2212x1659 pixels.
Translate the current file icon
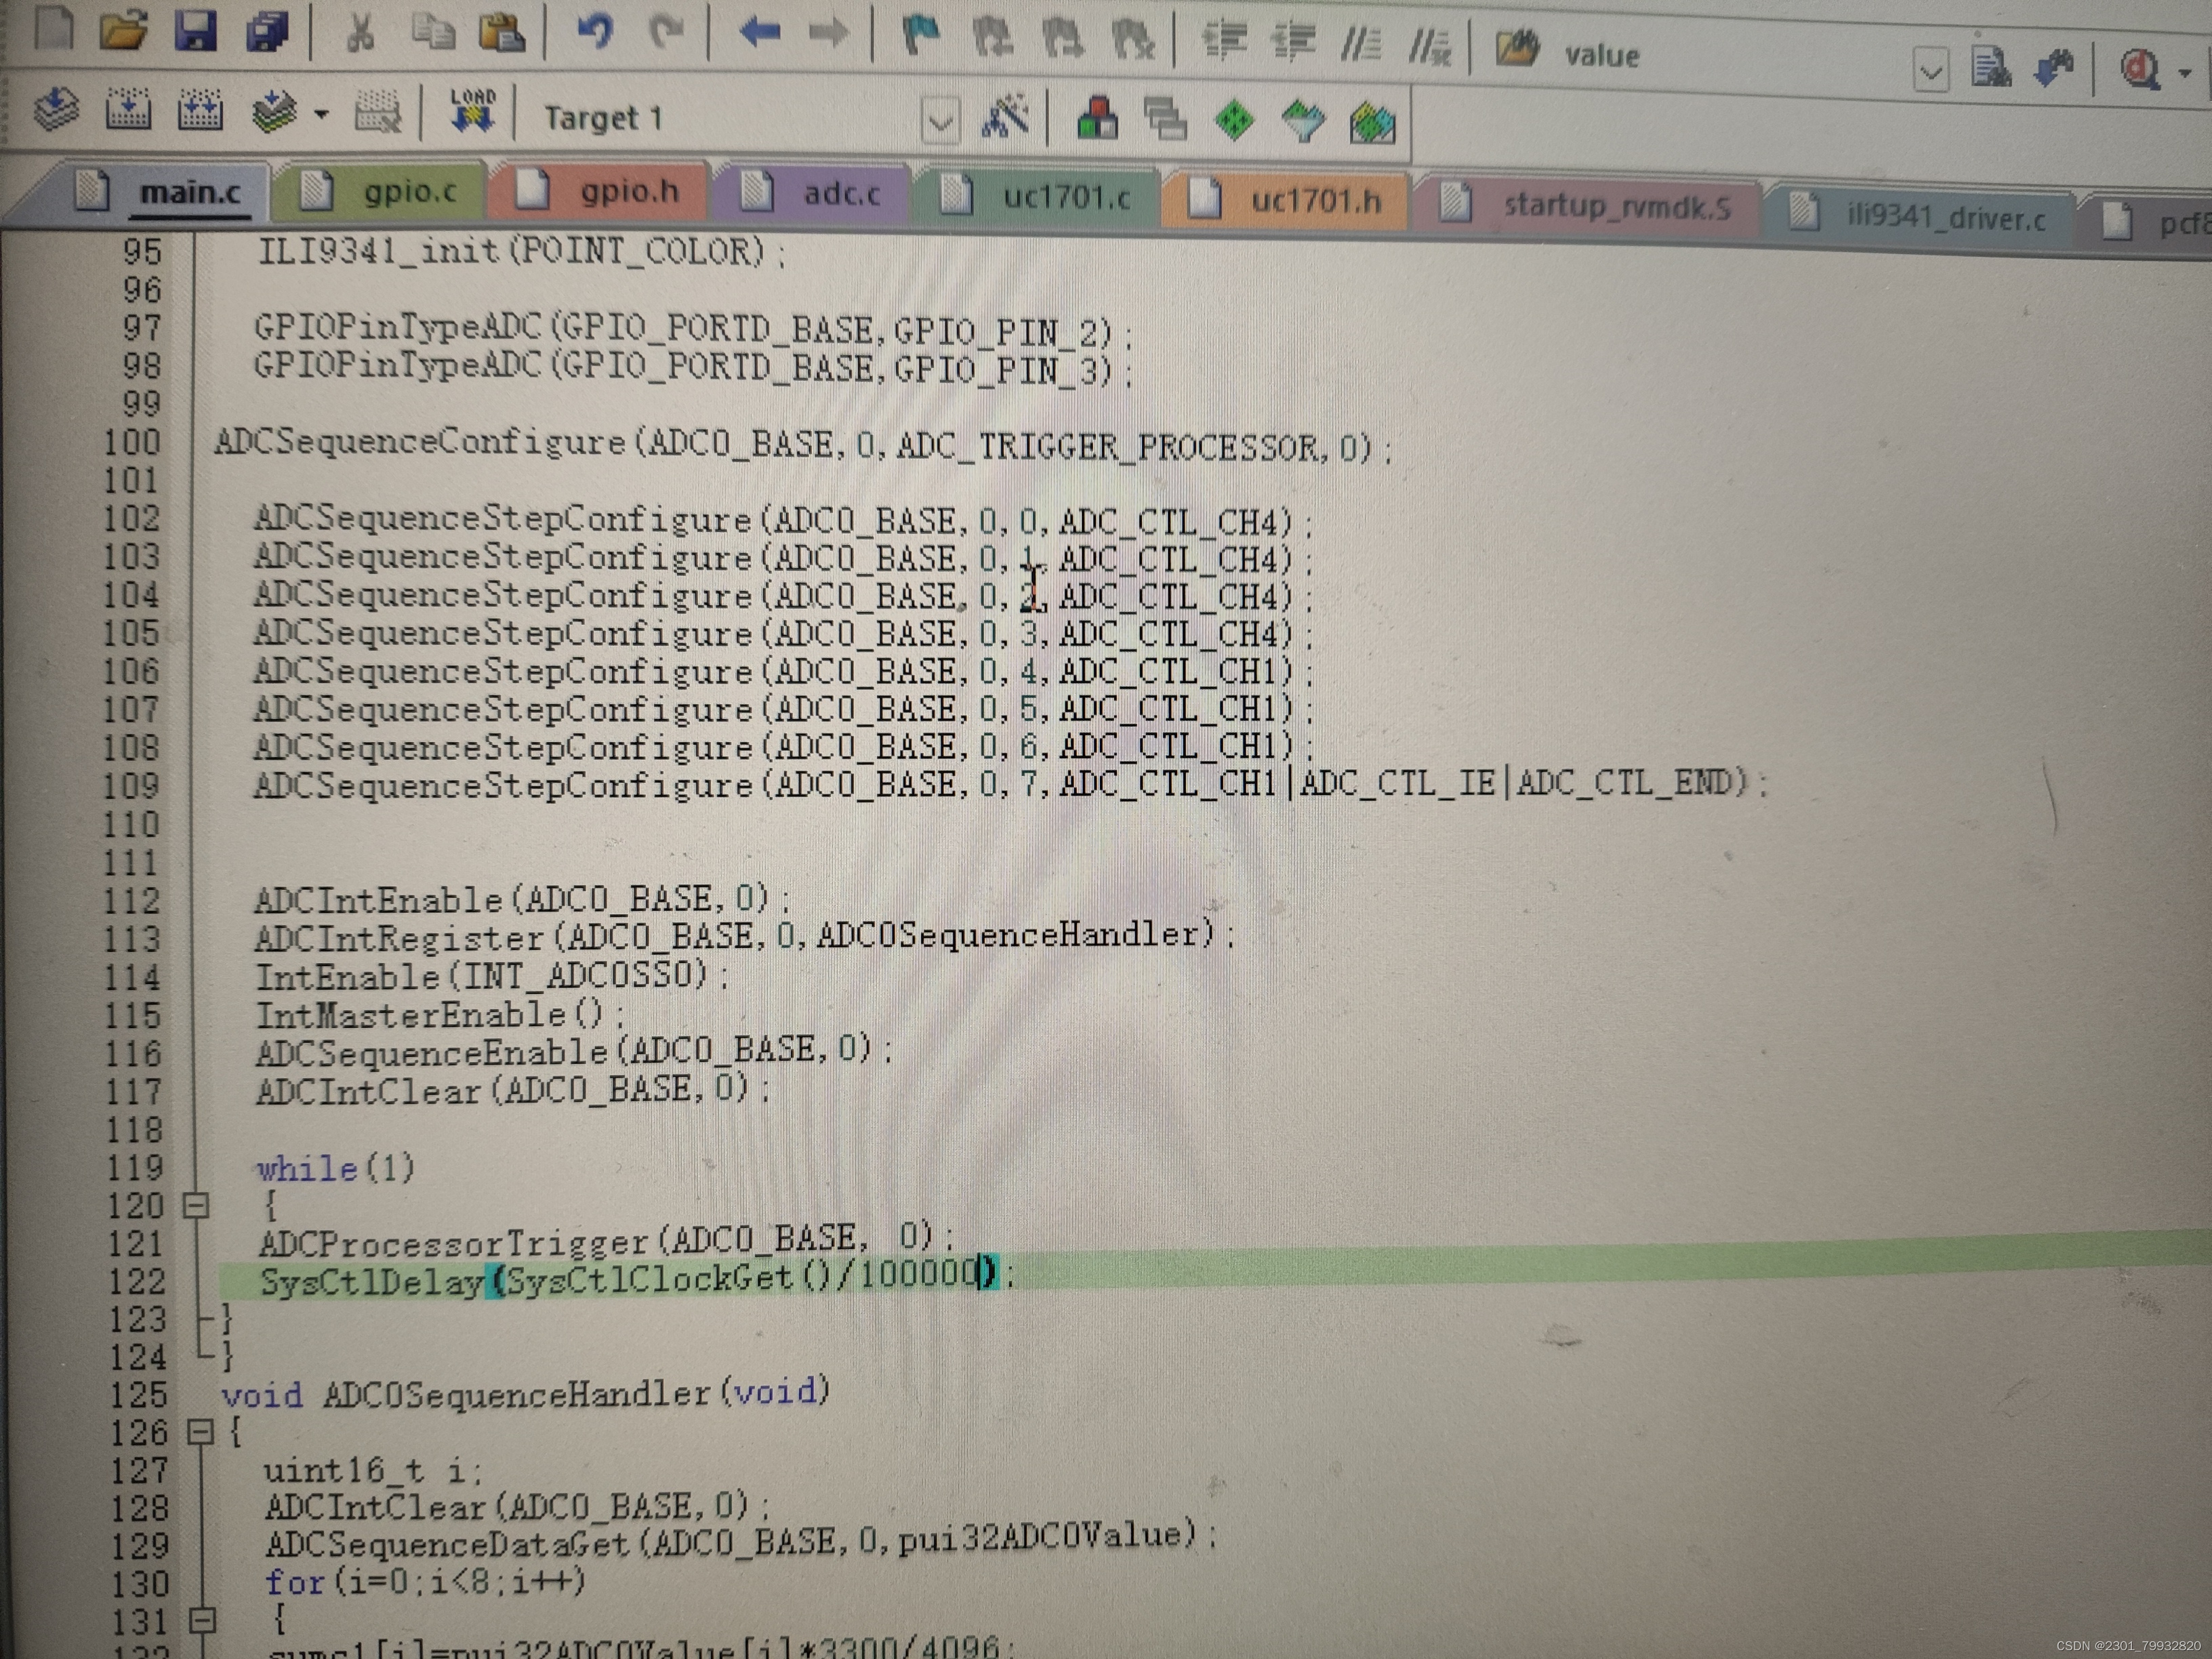[56, 109]
